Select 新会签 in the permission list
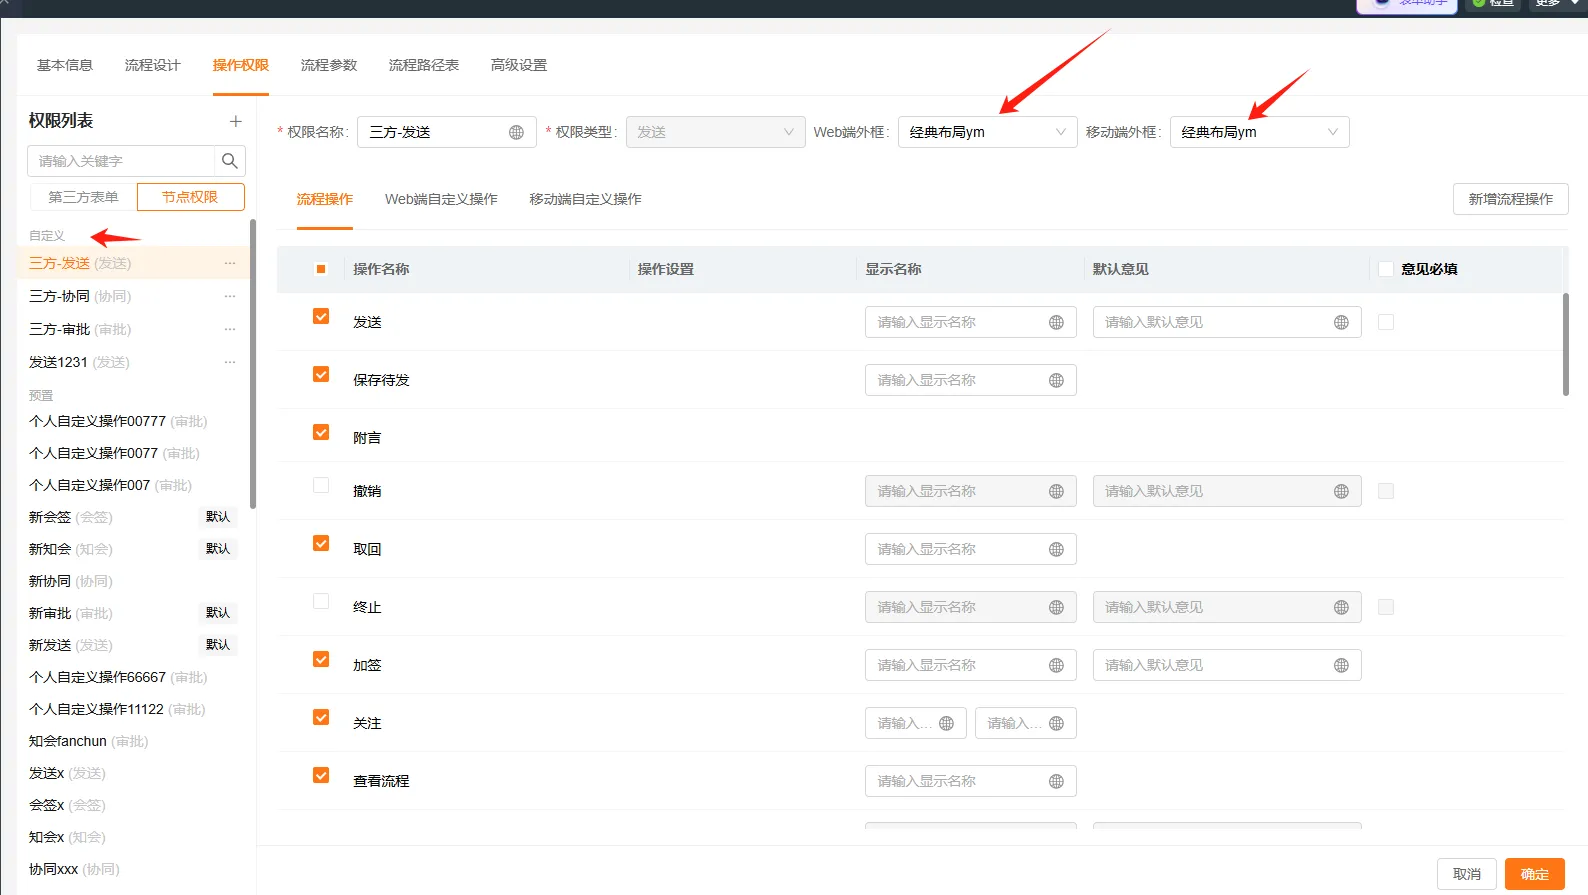This screenshot has height=895, width=1588. click(50, 517)
